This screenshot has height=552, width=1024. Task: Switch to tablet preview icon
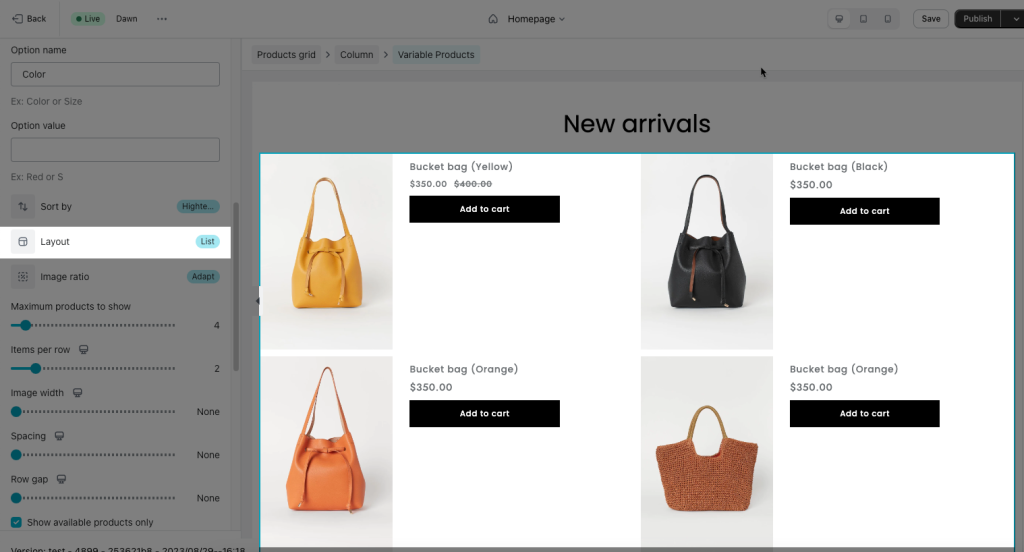click(x=863, y=19)
